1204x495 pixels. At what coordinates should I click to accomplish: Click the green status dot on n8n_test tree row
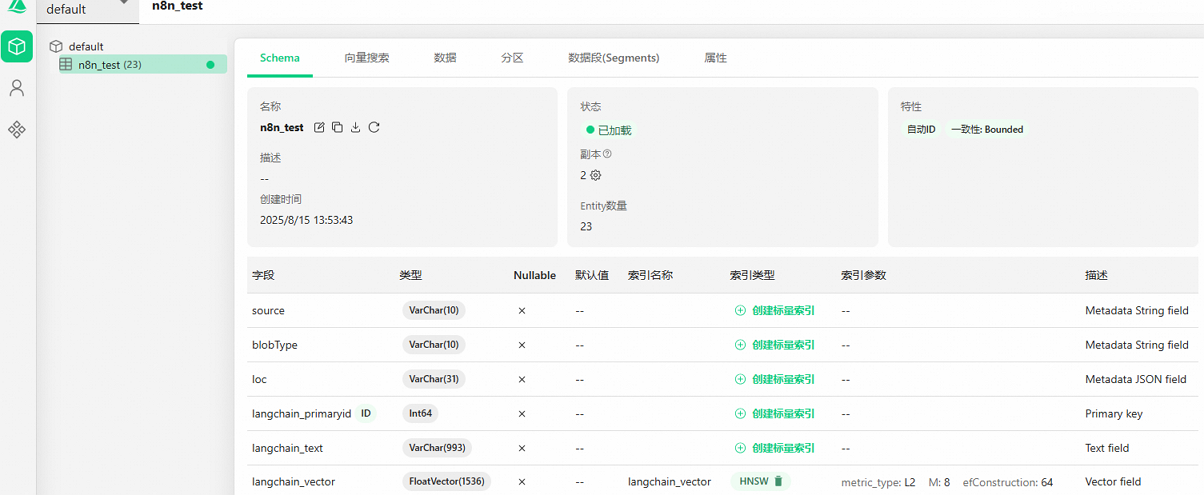[210, 65]
